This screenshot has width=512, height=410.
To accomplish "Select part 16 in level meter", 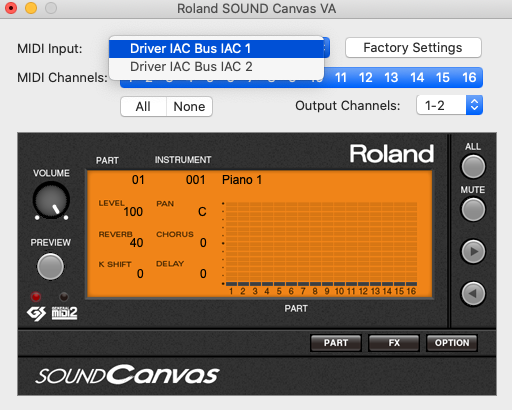I will pyautogui.click(x=411, y=291).
